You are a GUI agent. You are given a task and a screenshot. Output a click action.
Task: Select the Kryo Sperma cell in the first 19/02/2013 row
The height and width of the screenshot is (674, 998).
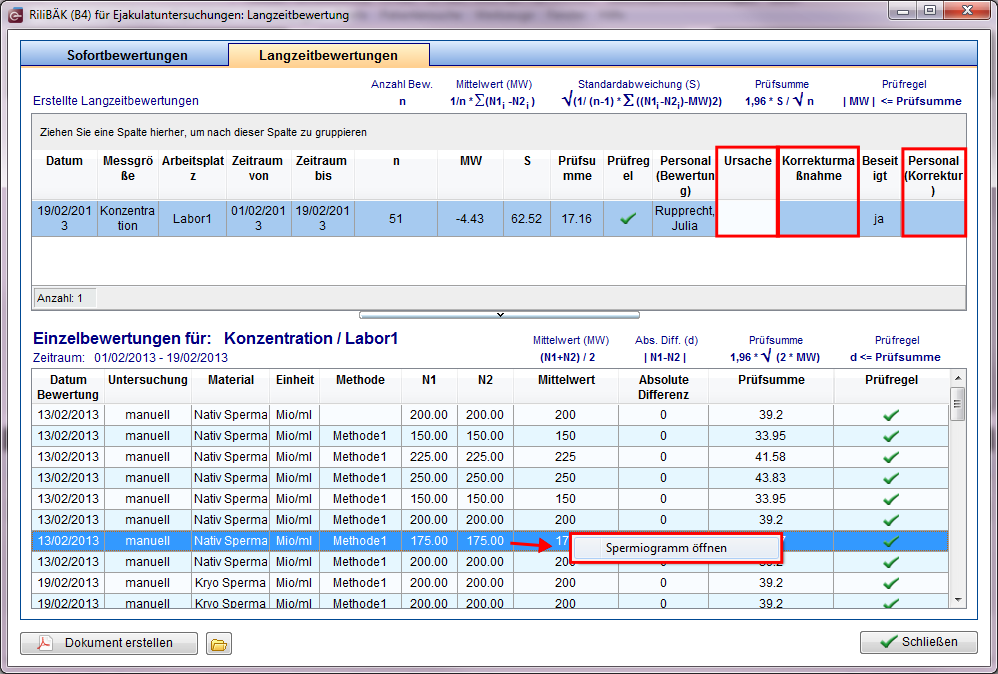(230, 583)
